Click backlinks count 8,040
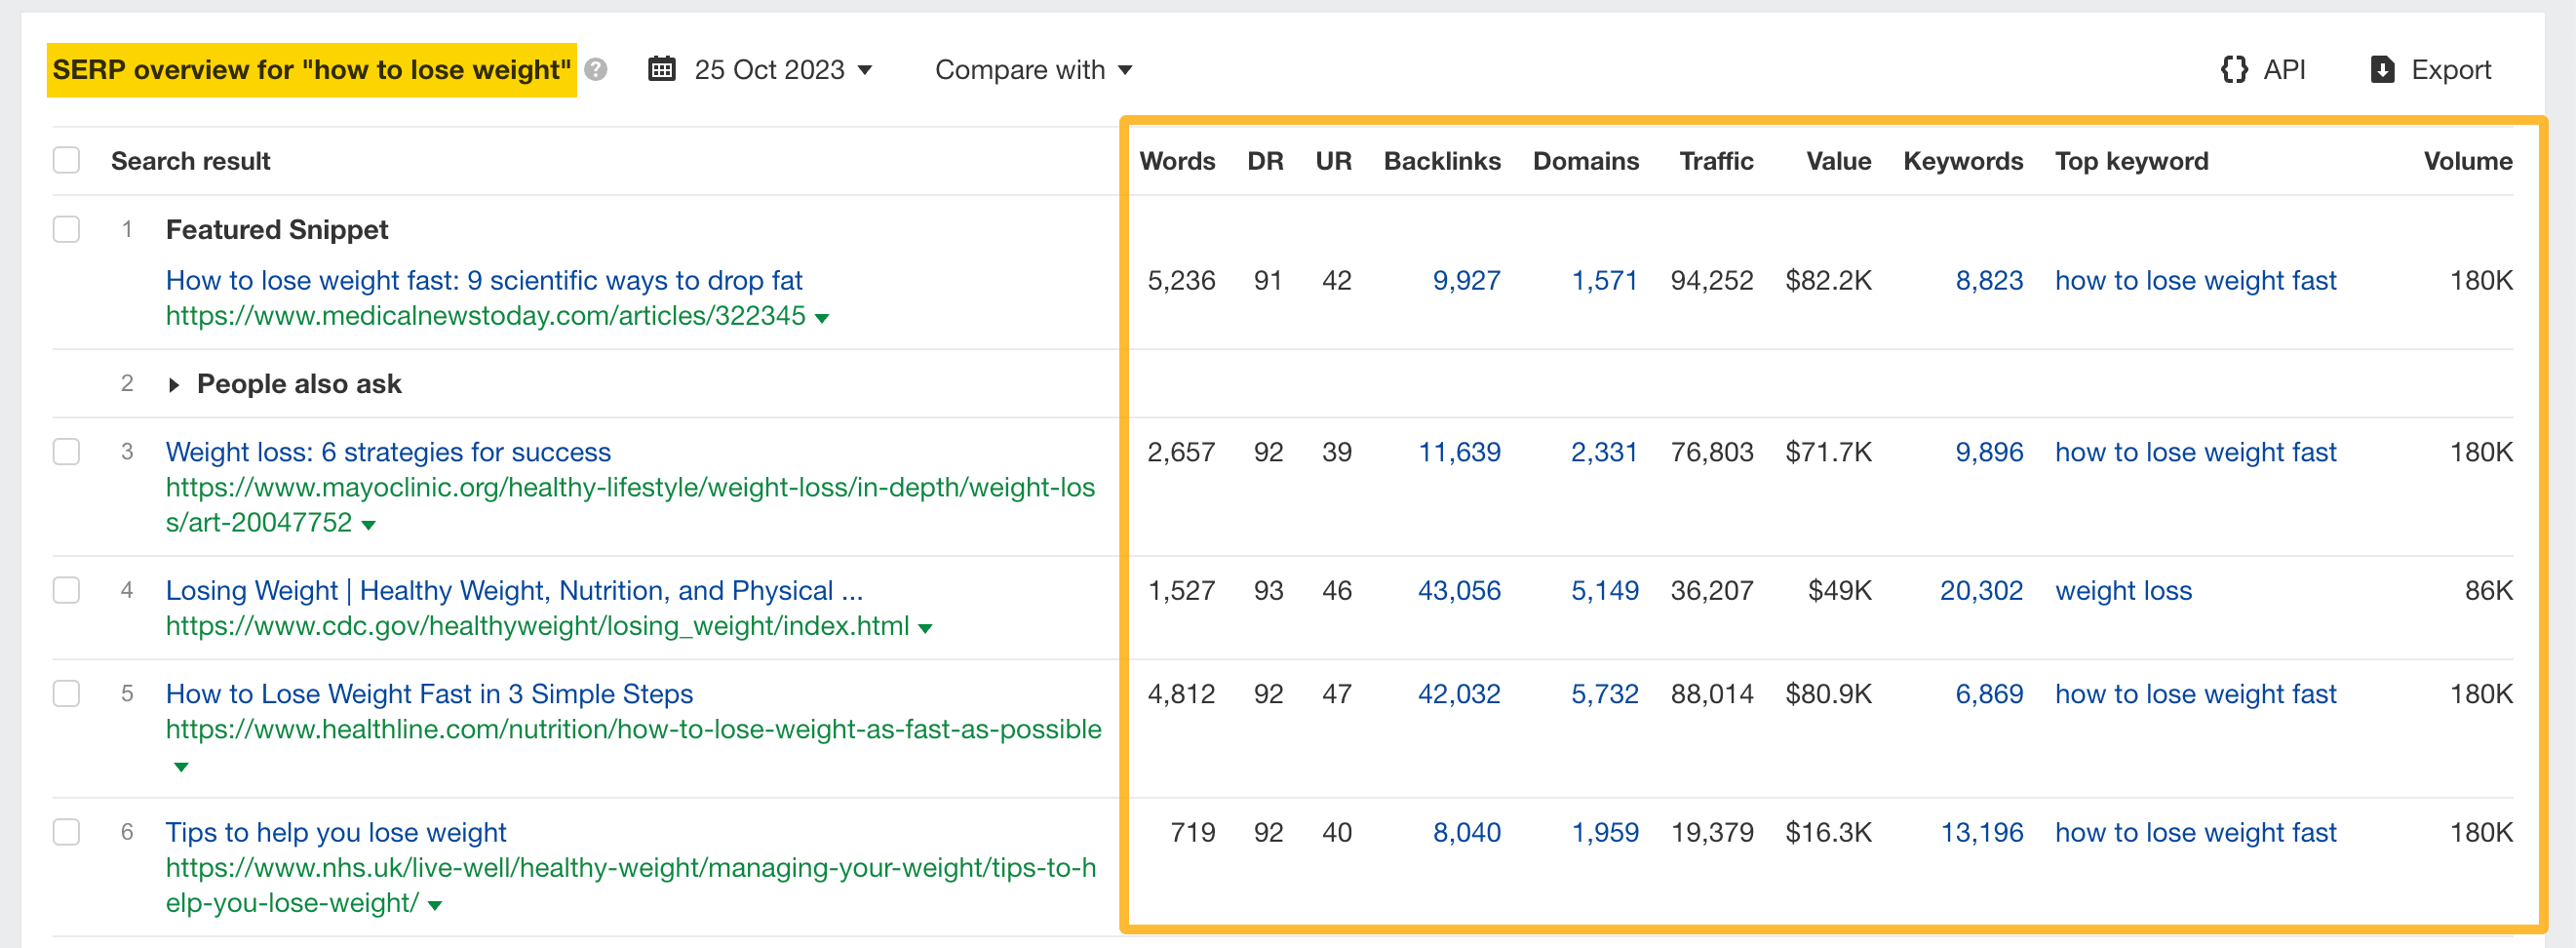The width and height of the screenshot is (2576, 948). coord(1466,833)
